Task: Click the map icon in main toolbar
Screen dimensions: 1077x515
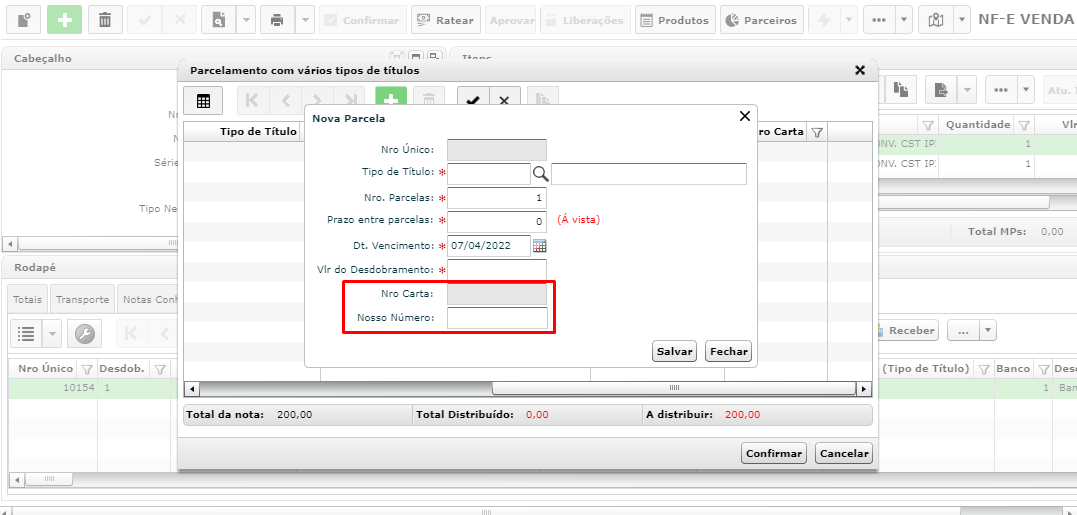Action: [936, 20]
